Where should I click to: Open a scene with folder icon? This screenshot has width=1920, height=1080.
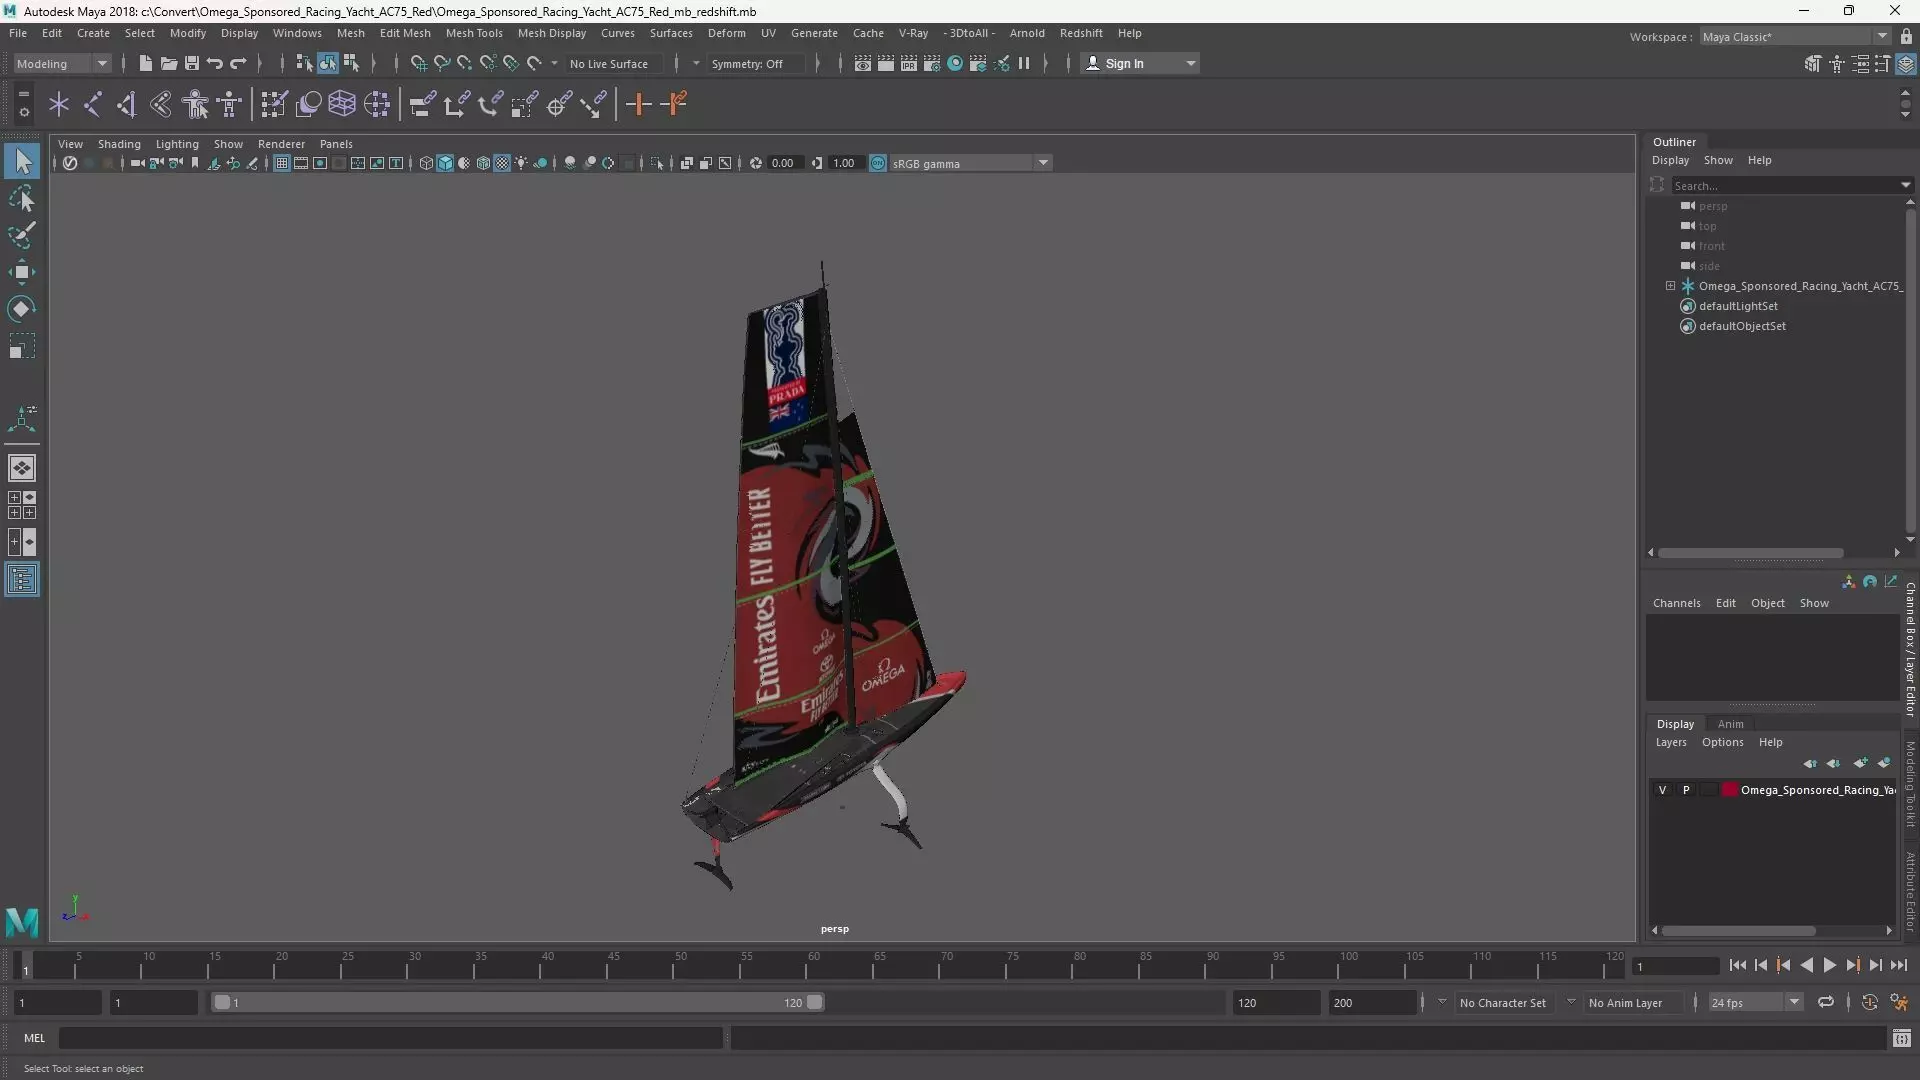click(168, 63)
